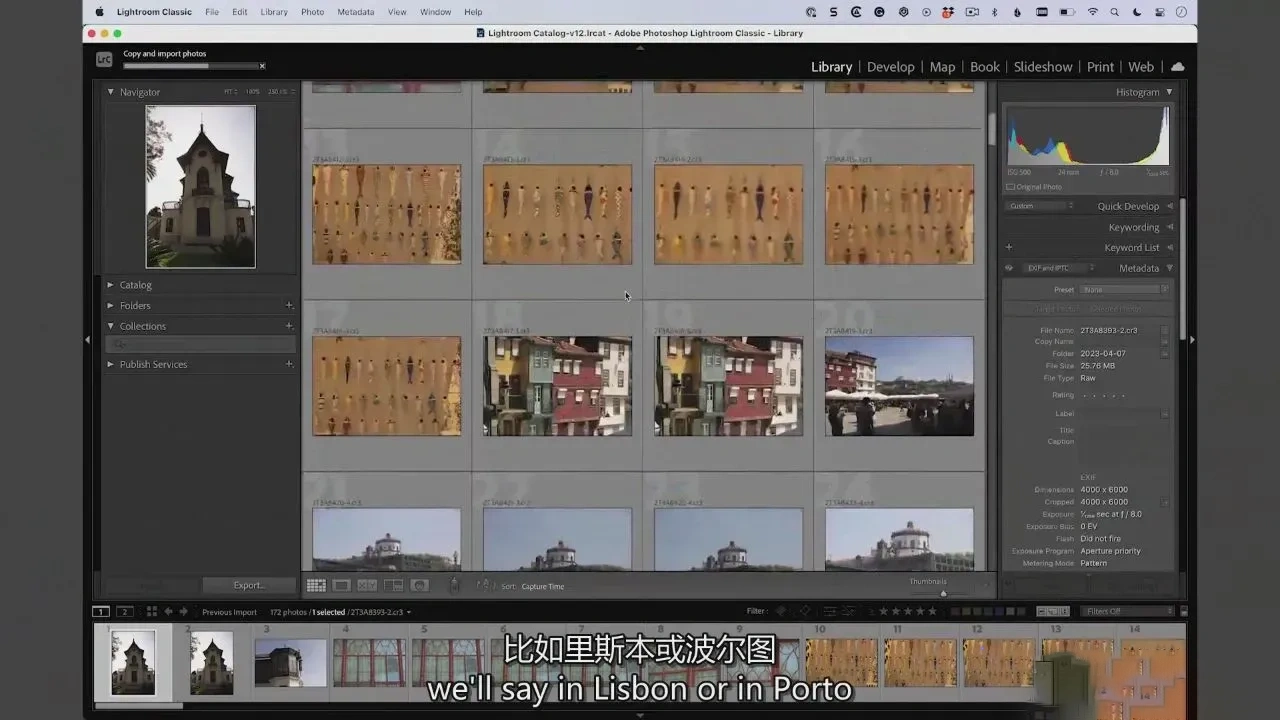Screen dimensions: 1280x720
Task: Open second window display button 2
Action: [125, 612]
